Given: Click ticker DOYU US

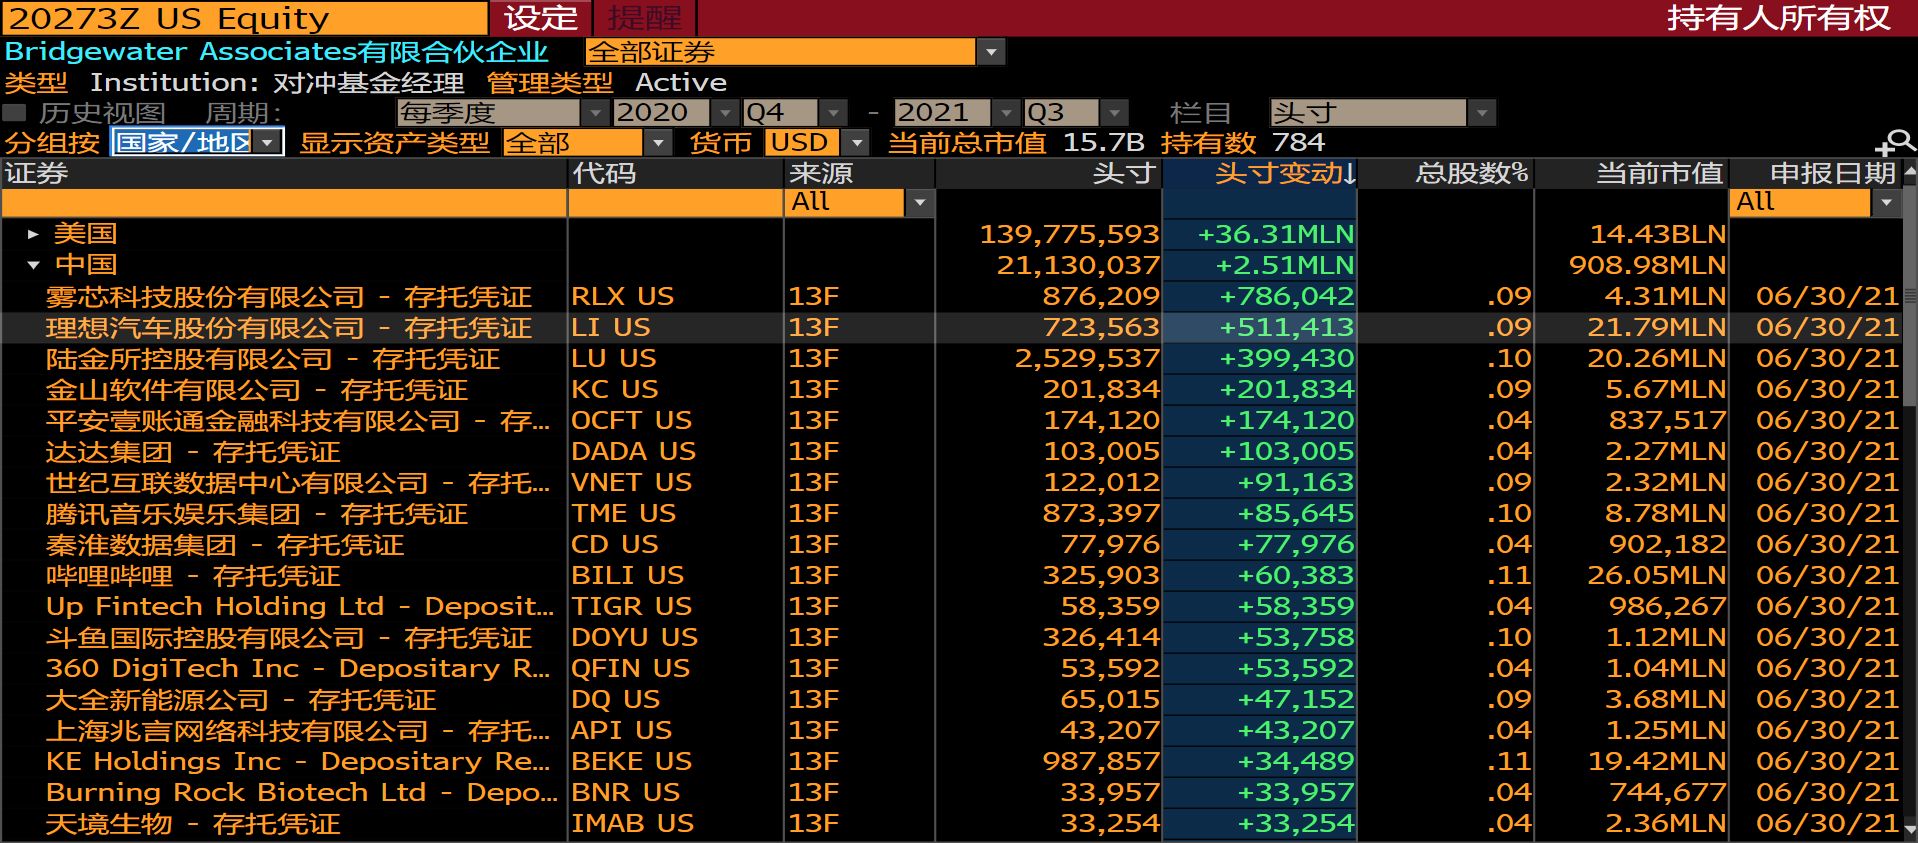Looking at the screenshot, I should tap(634, 637).
